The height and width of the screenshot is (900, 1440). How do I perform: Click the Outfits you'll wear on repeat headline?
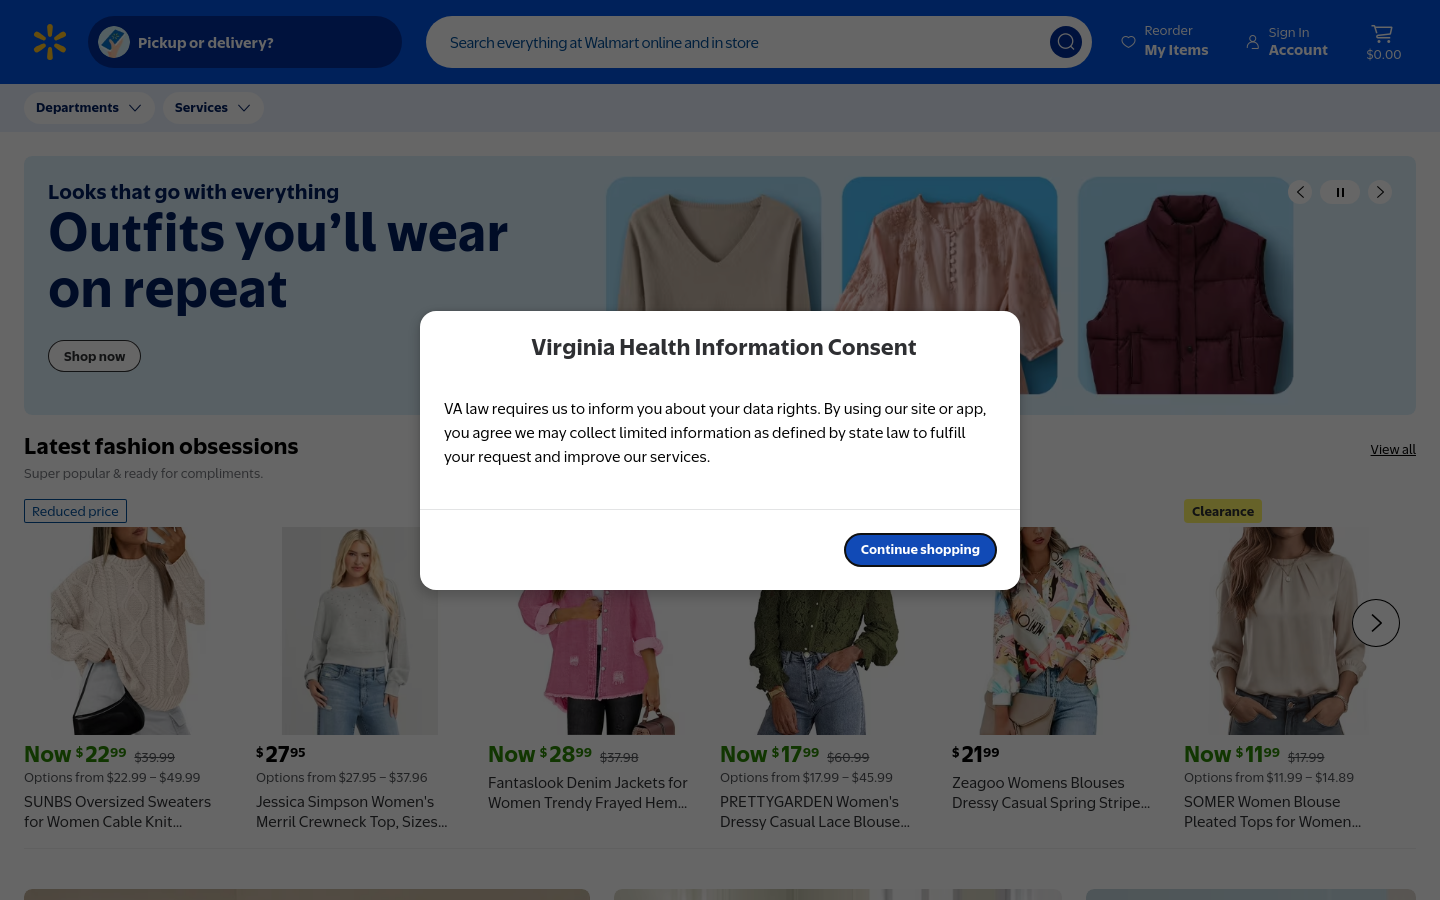coord(278,261)
